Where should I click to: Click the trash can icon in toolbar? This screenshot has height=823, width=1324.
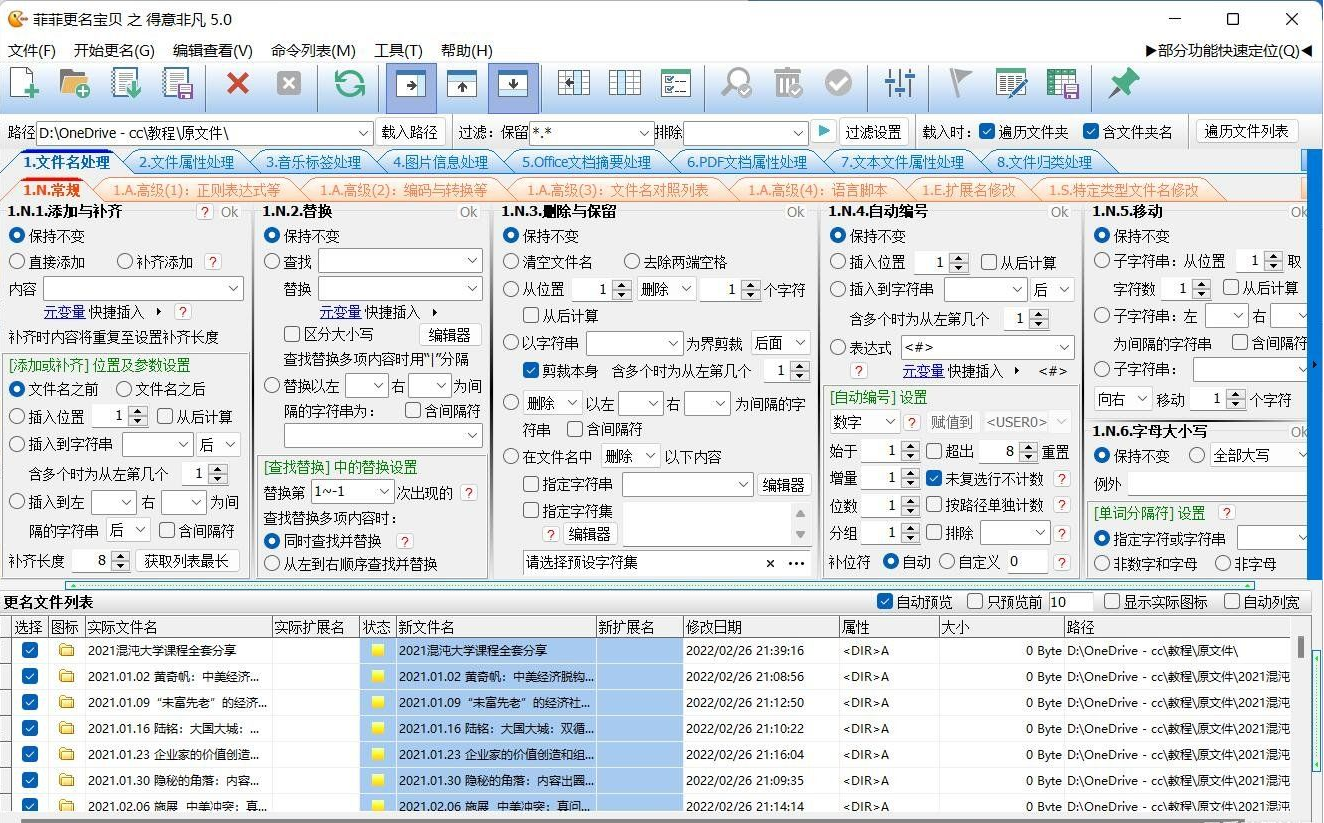787,85
